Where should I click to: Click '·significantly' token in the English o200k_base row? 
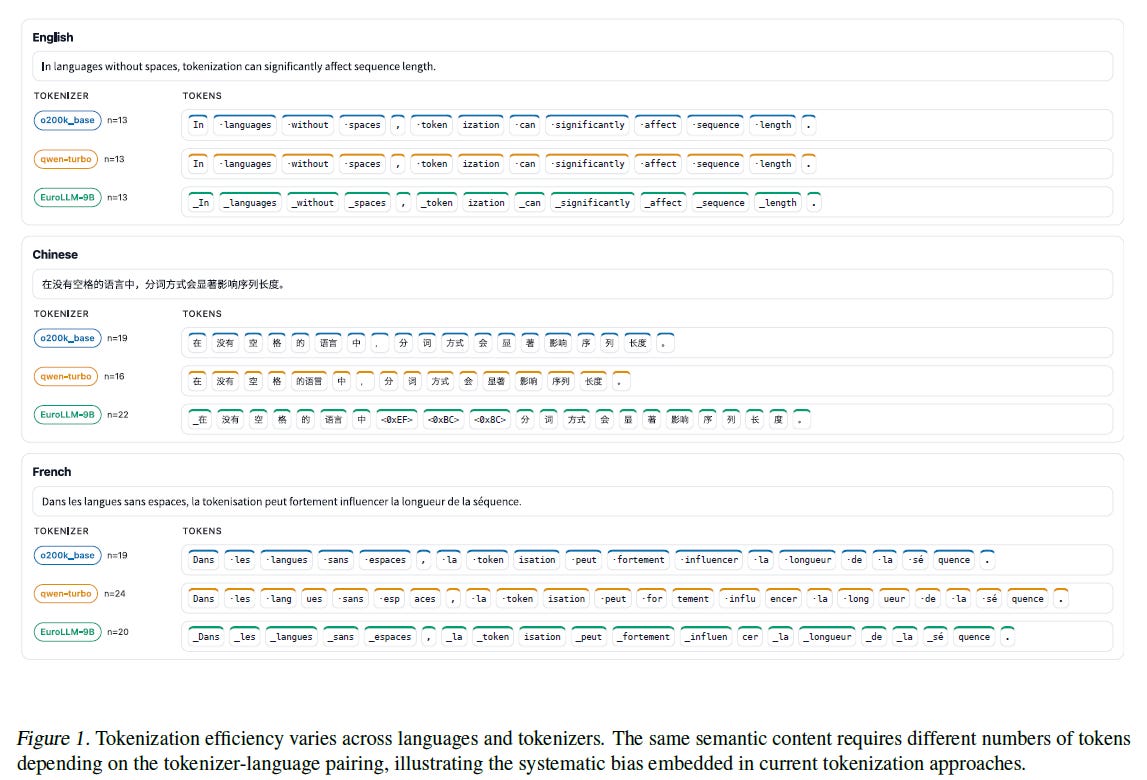[x=588, y=125]
